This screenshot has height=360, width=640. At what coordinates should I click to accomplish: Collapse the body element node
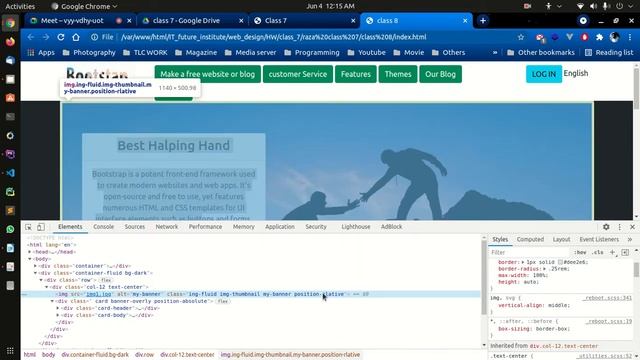tap(29, 259)
